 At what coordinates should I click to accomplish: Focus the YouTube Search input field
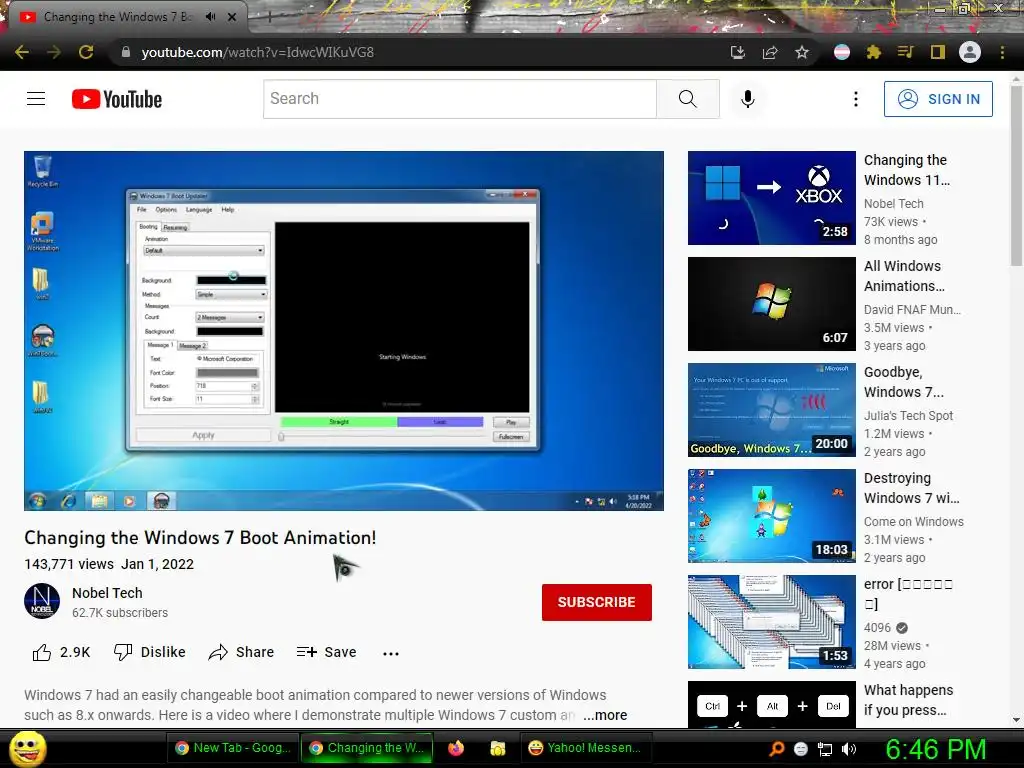[x=460, y=99]
